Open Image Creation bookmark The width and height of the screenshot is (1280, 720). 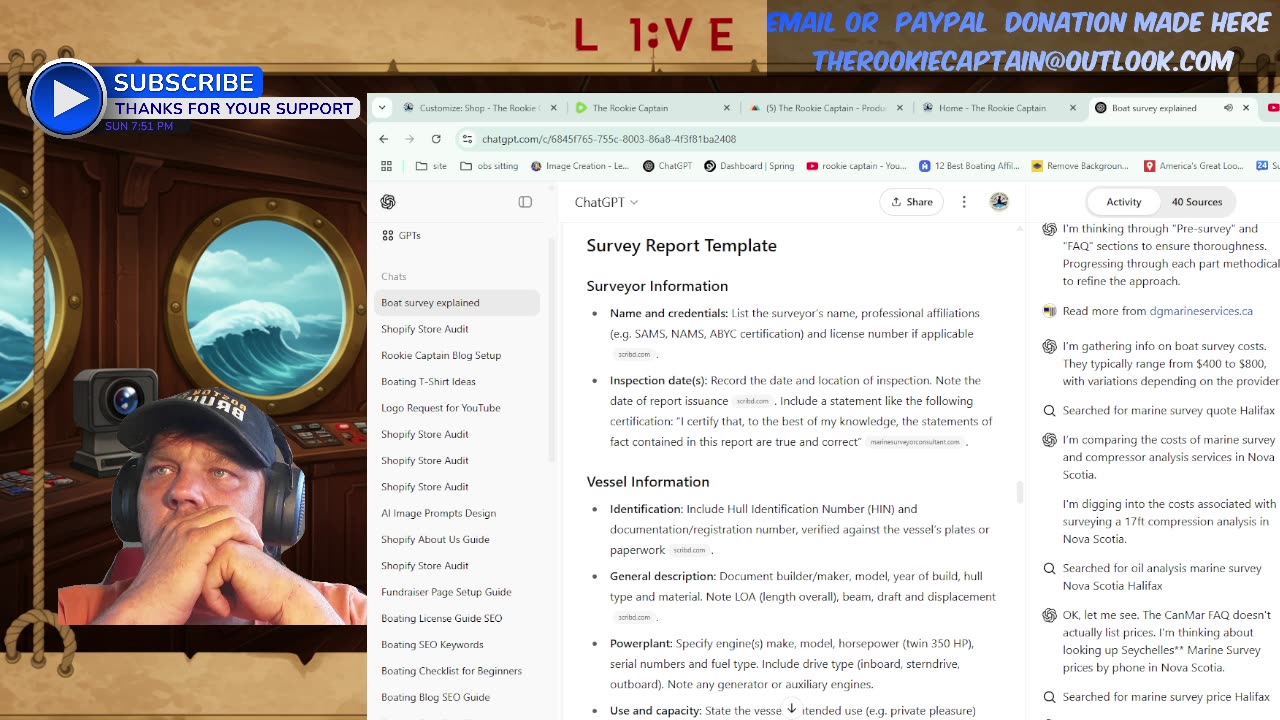[x=580, y=166]
